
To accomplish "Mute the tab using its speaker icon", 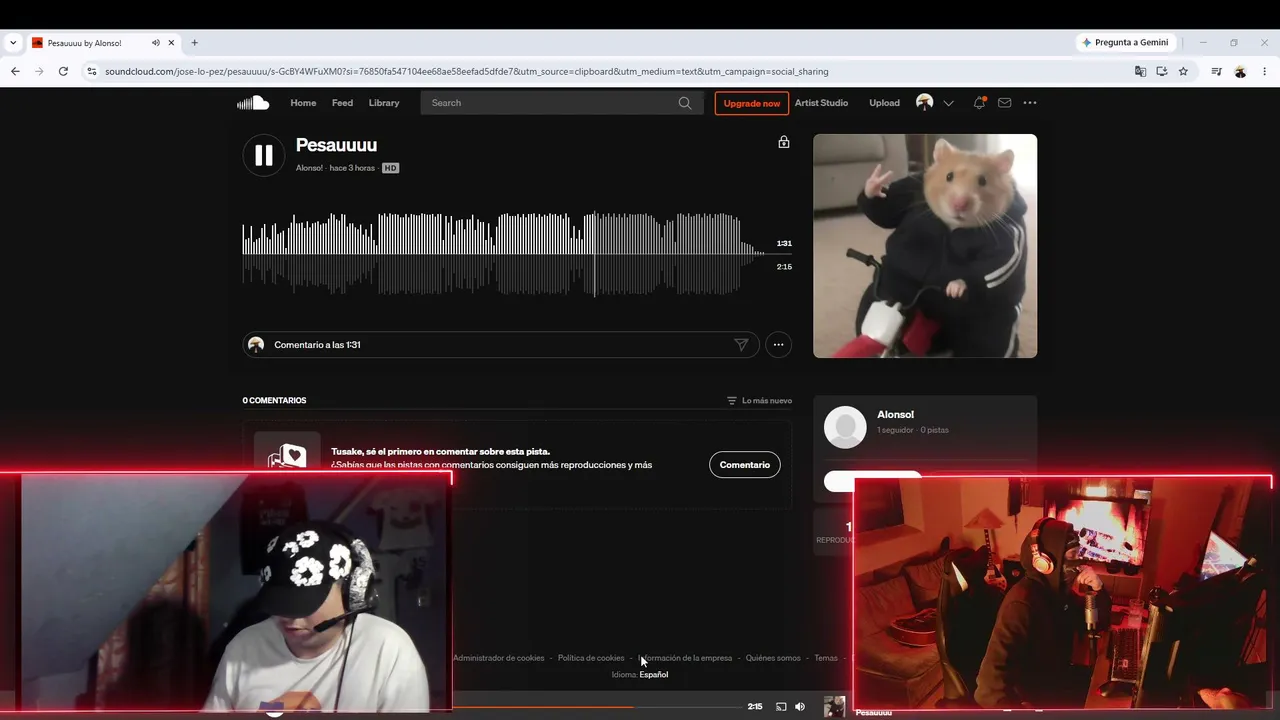I will [x=156, y=43].
